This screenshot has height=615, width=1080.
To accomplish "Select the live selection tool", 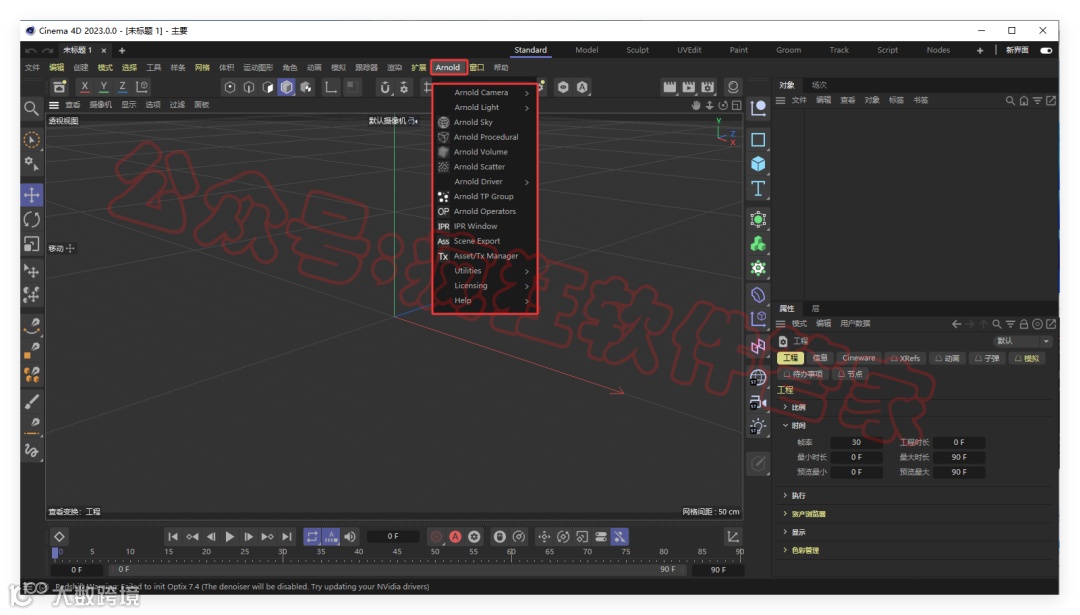I will click(32, 140).
